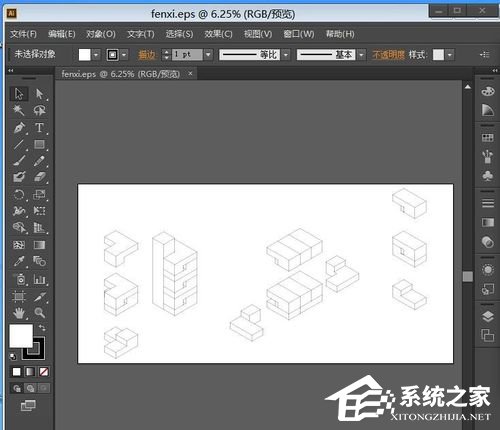The image size is (500, 430).
Task: Open the 对象(O) menu
Action: [x=101, y=34]
